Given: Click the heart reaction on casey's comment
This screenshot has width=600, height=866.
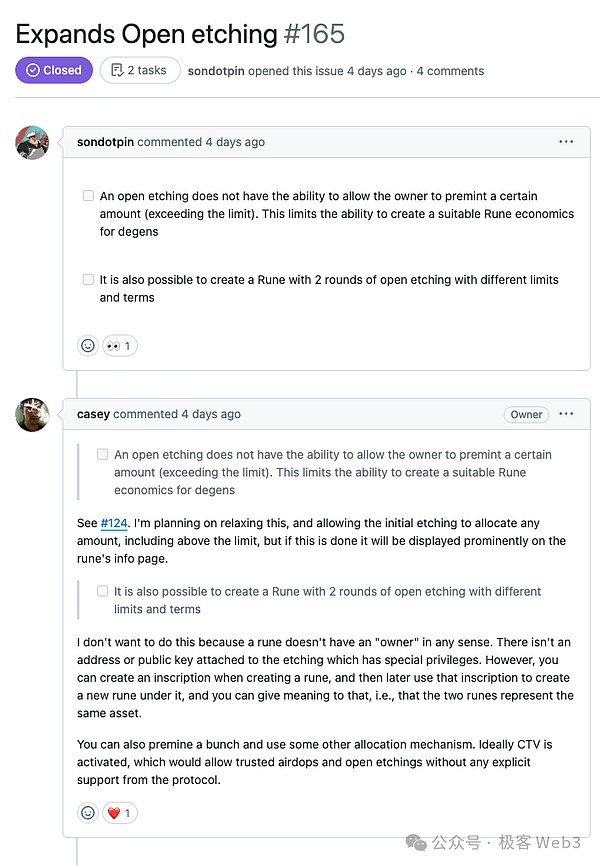Looking at the screenshot, I should click(x=120, y=813).
